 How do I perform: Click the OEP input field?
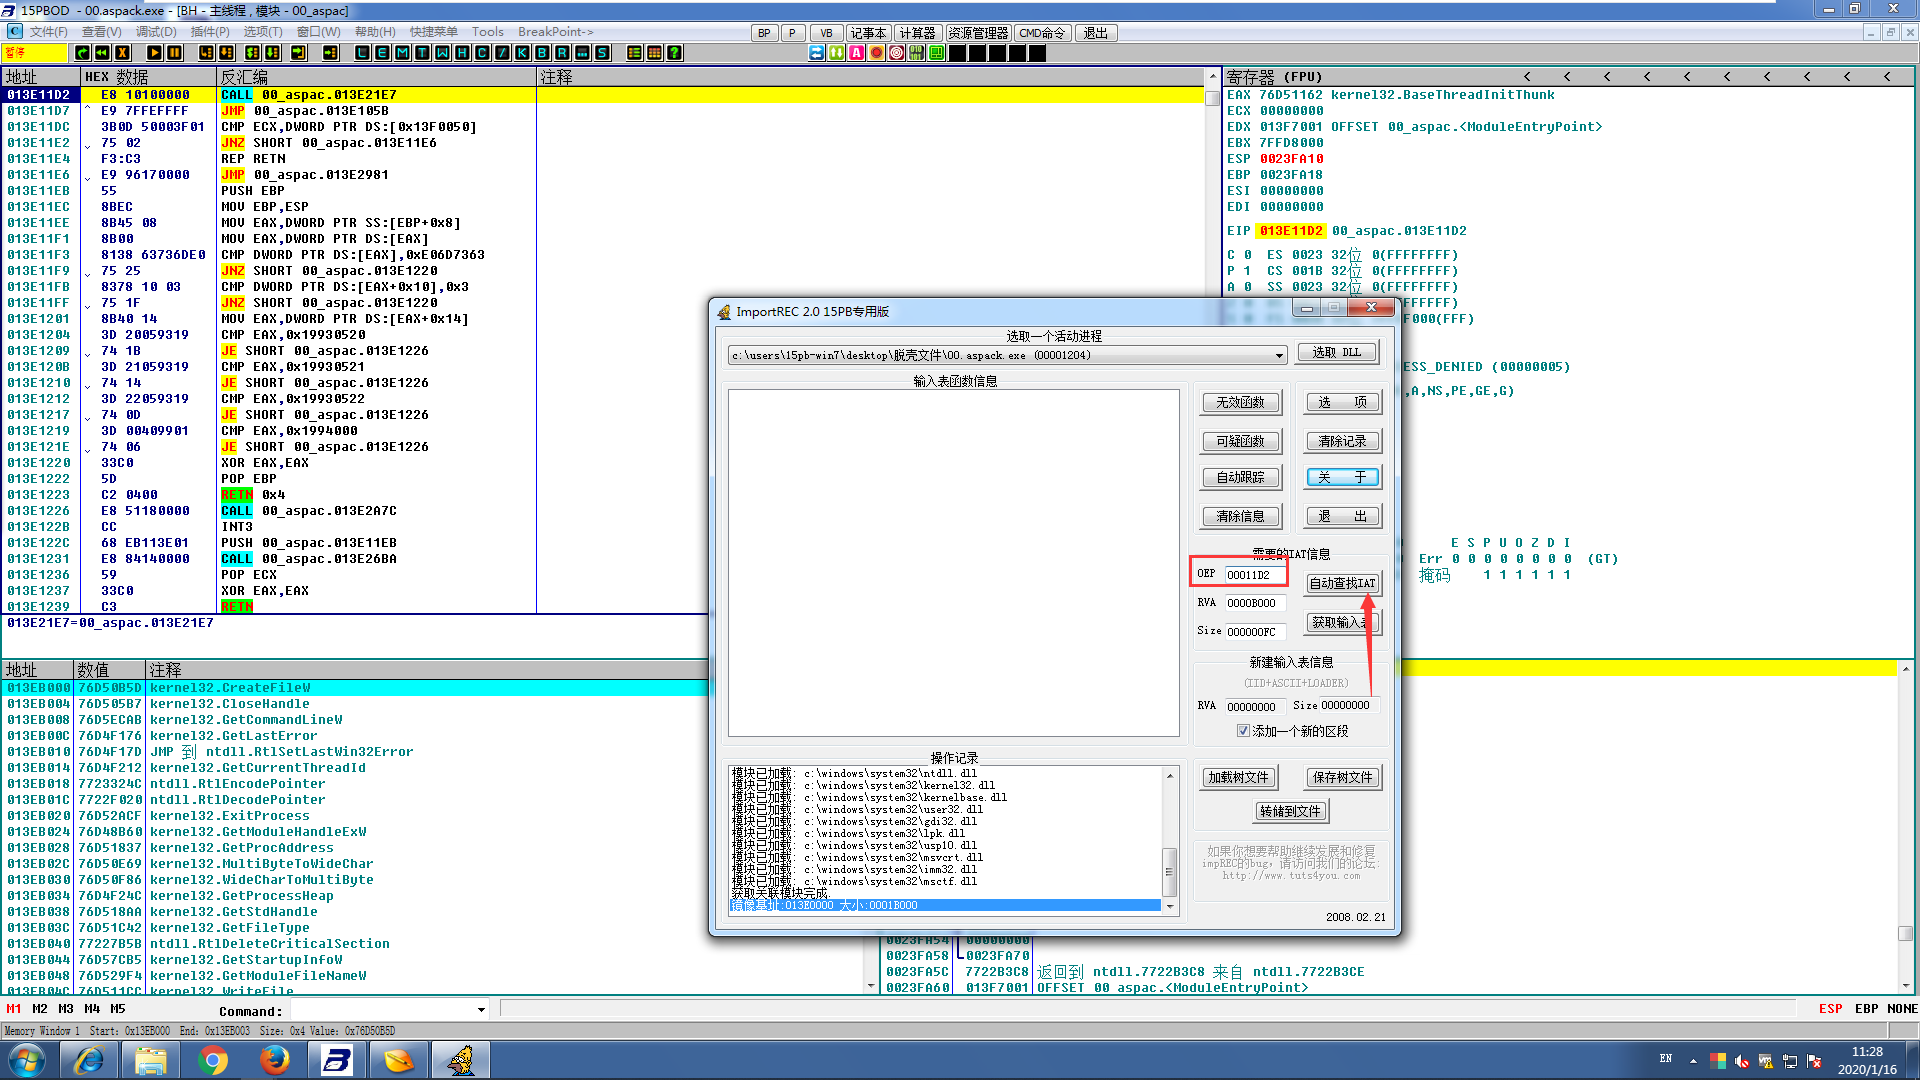pos(1254,575)
